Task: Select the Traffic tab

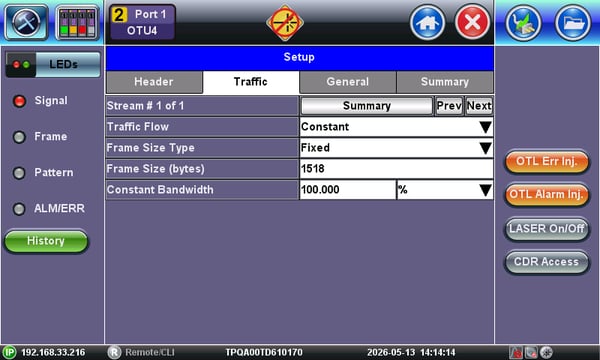Action: click(x=251, y=82)
